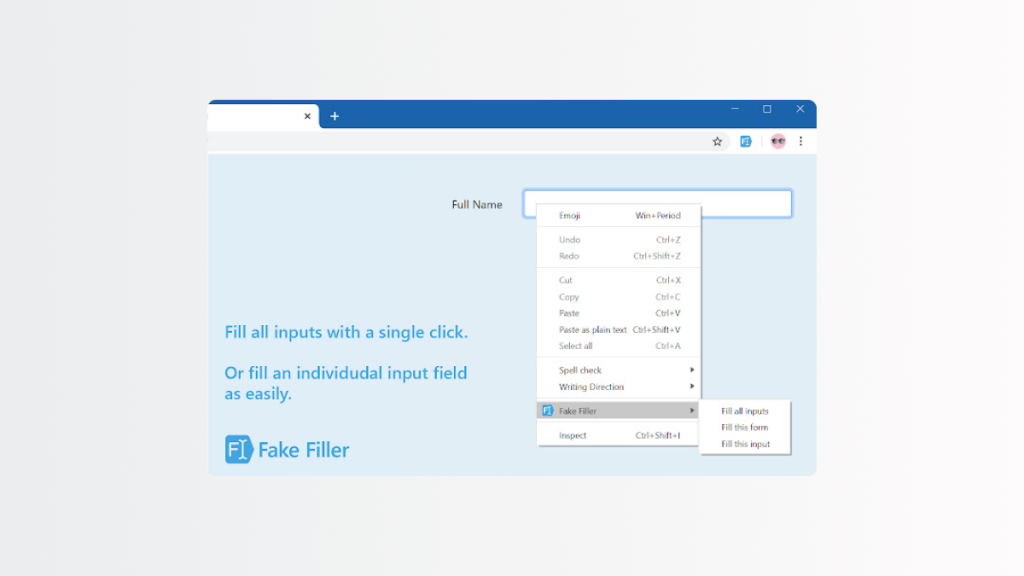Click the Fake Filler logo icon
This screenshot has width=1024, height=576.
[x=238, y=449]
